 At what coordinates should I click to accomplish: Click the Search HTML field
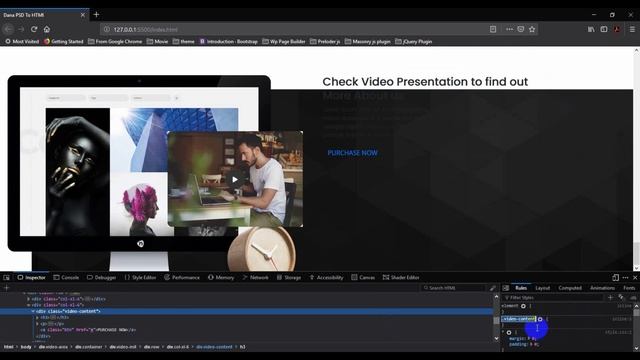point(453,288)
